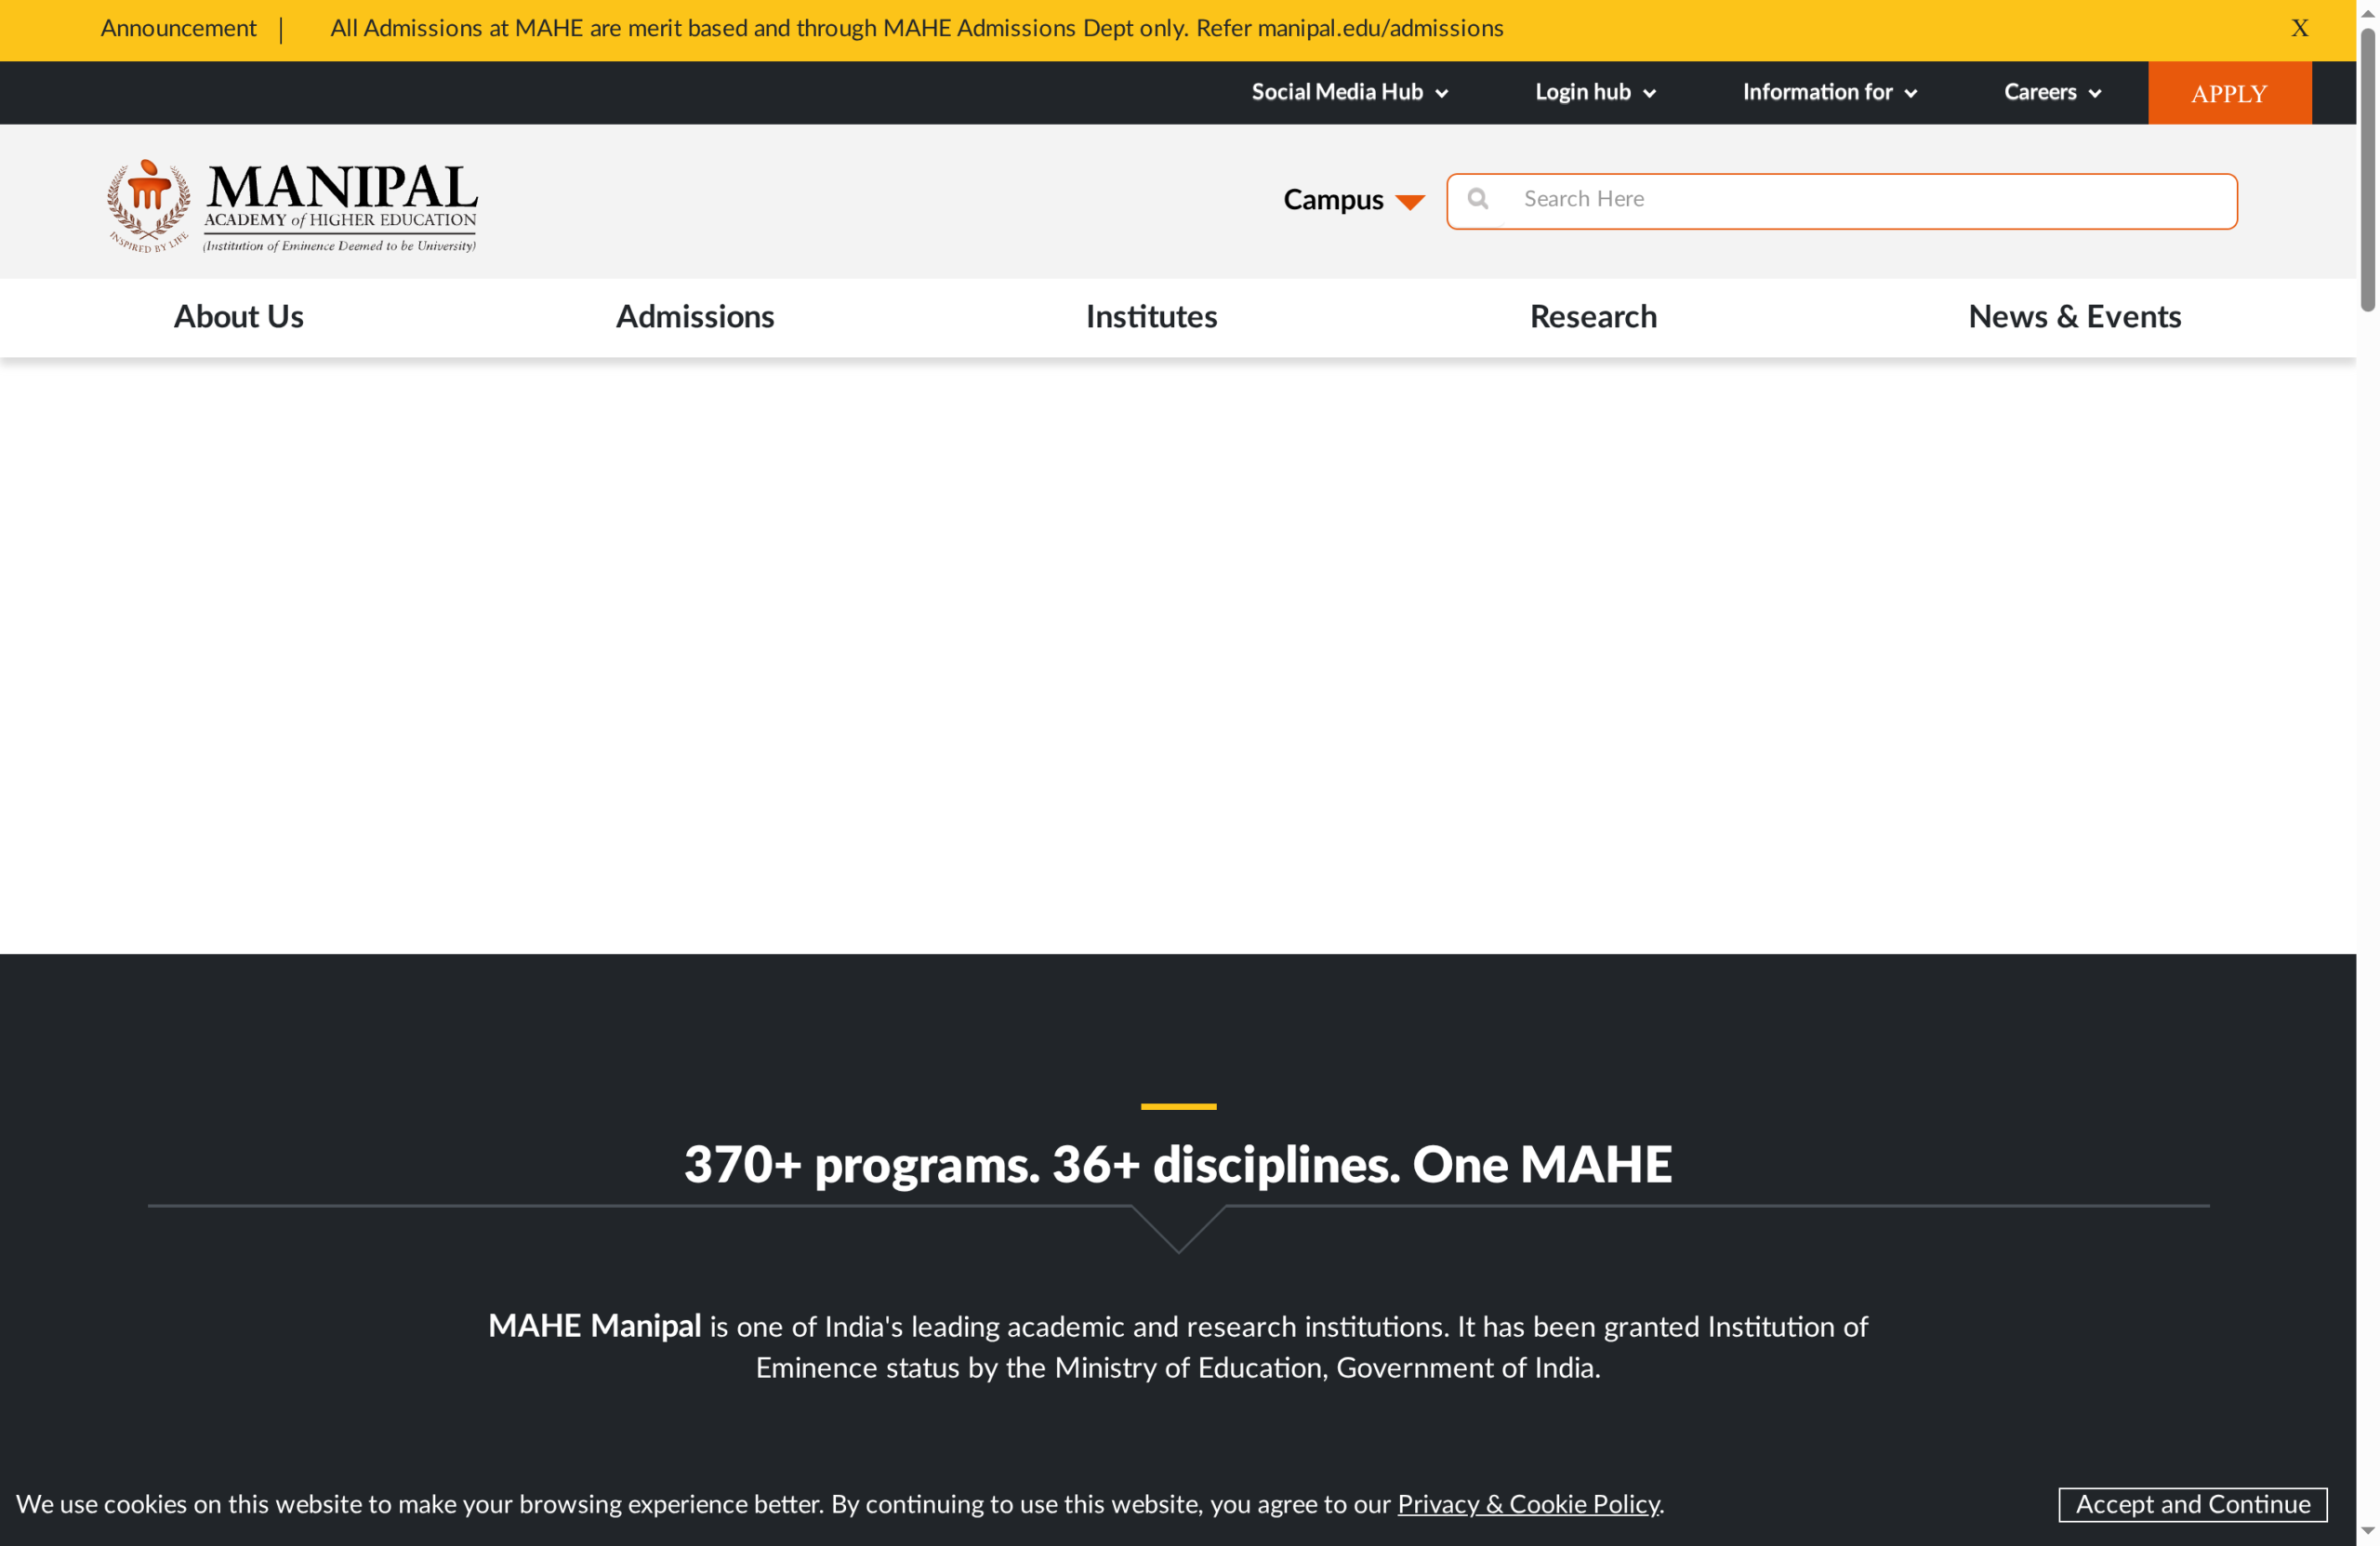Open the About Us menu
Screen dimensions: 2380x1546
[x=239, y=317]
